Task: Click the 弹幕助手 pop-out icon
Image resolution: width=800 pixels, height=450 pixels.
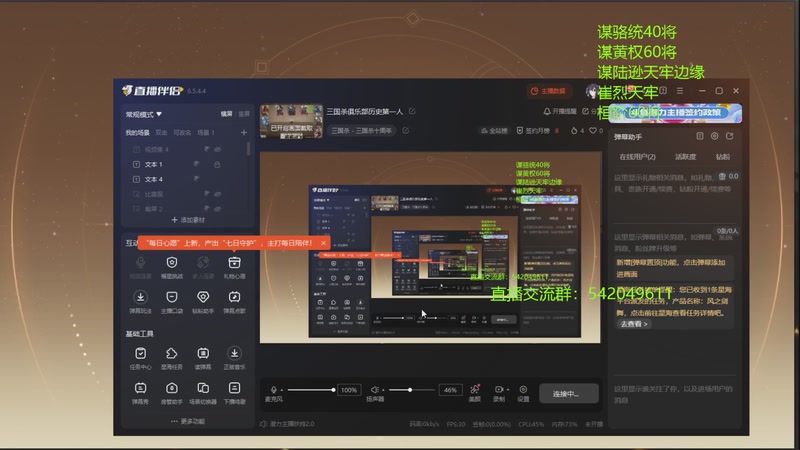Action: point(729,136)
